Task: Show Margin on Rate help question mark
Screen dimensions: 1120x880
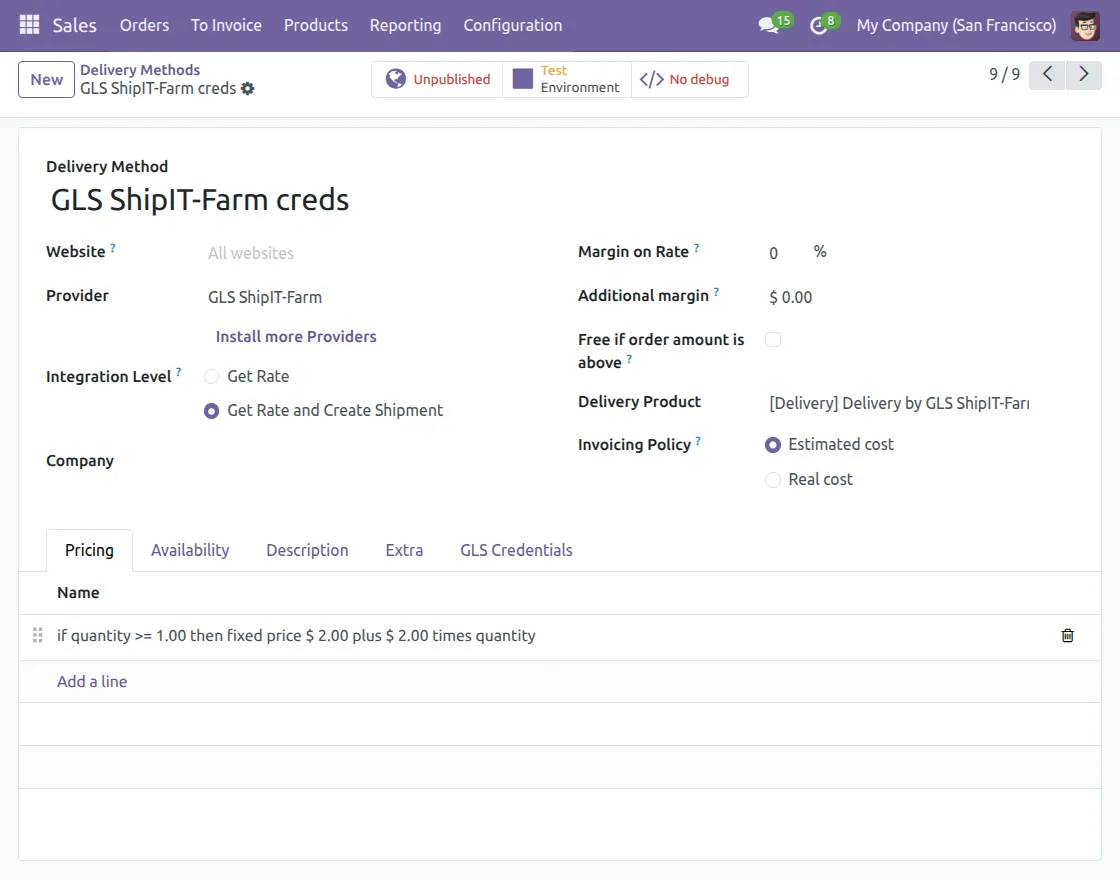Action: 696,248
